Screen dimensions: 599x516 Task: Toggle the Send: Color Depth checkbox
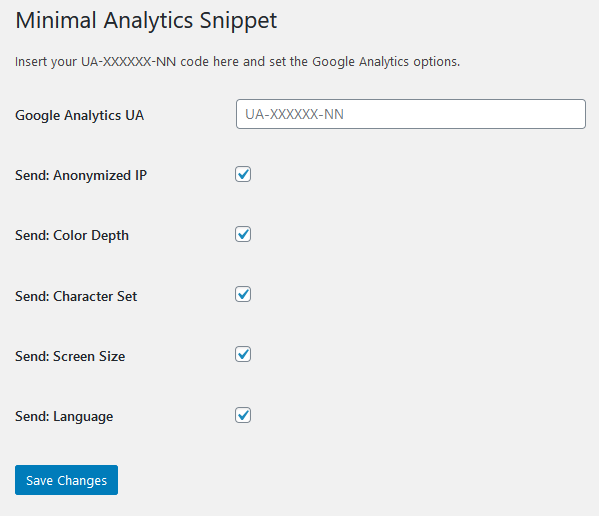click(243, 234)
